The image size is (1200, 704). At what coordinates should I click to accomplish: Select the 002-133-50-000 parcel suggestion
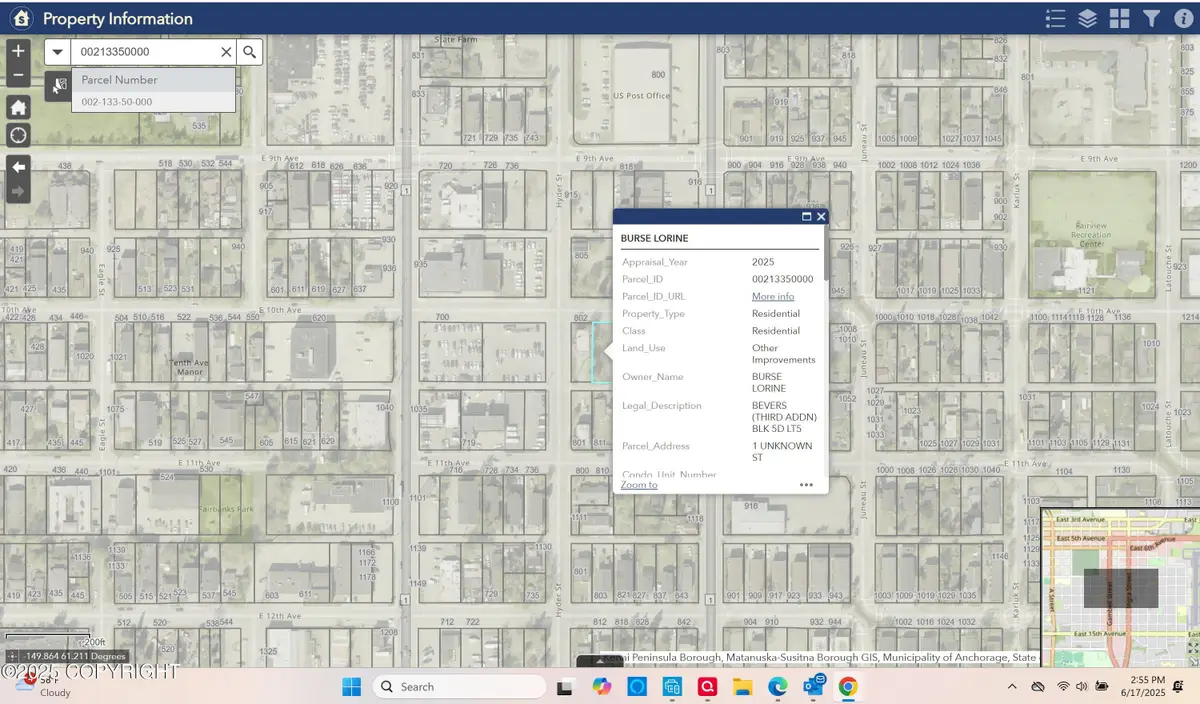tap(117, 102)
